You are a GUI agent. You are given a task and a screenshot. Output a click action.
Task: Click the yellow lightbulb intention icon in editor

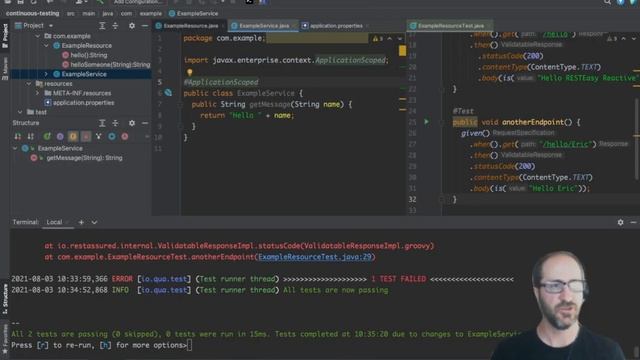pos(190,72)
